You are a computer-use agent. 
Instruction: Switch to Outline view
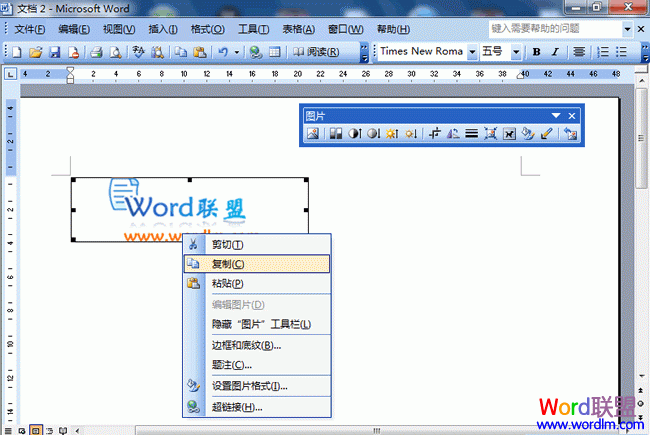(x=49, y=431)
